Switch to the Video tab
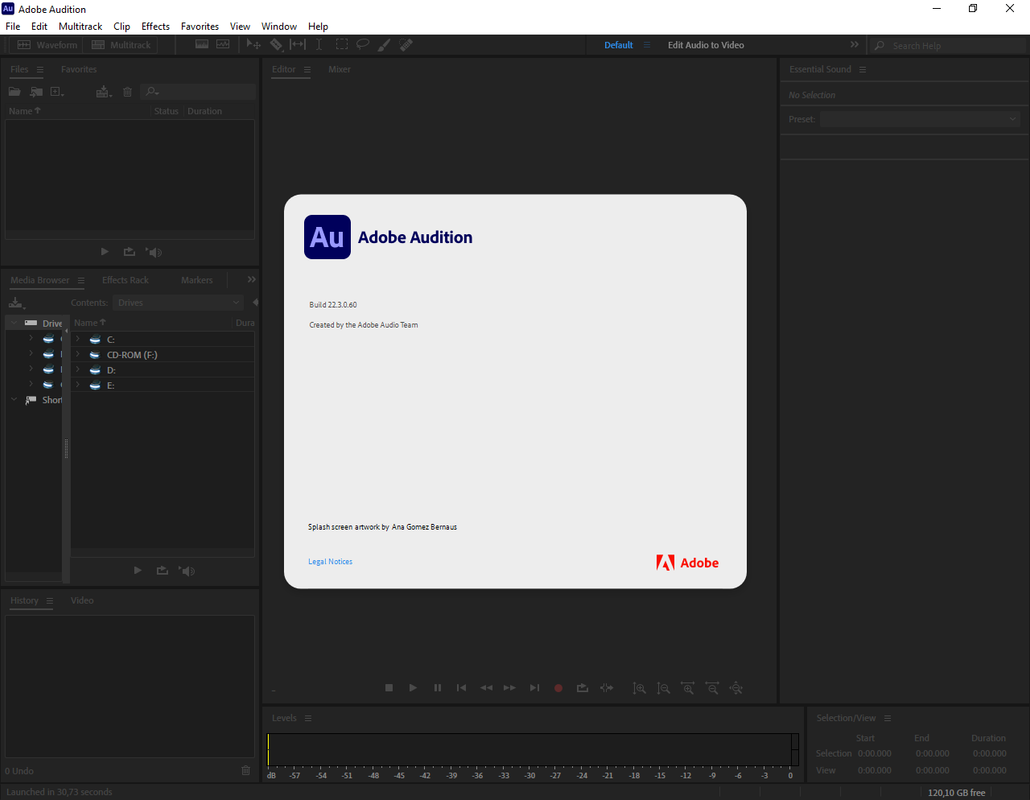 [x=82, y=600]
